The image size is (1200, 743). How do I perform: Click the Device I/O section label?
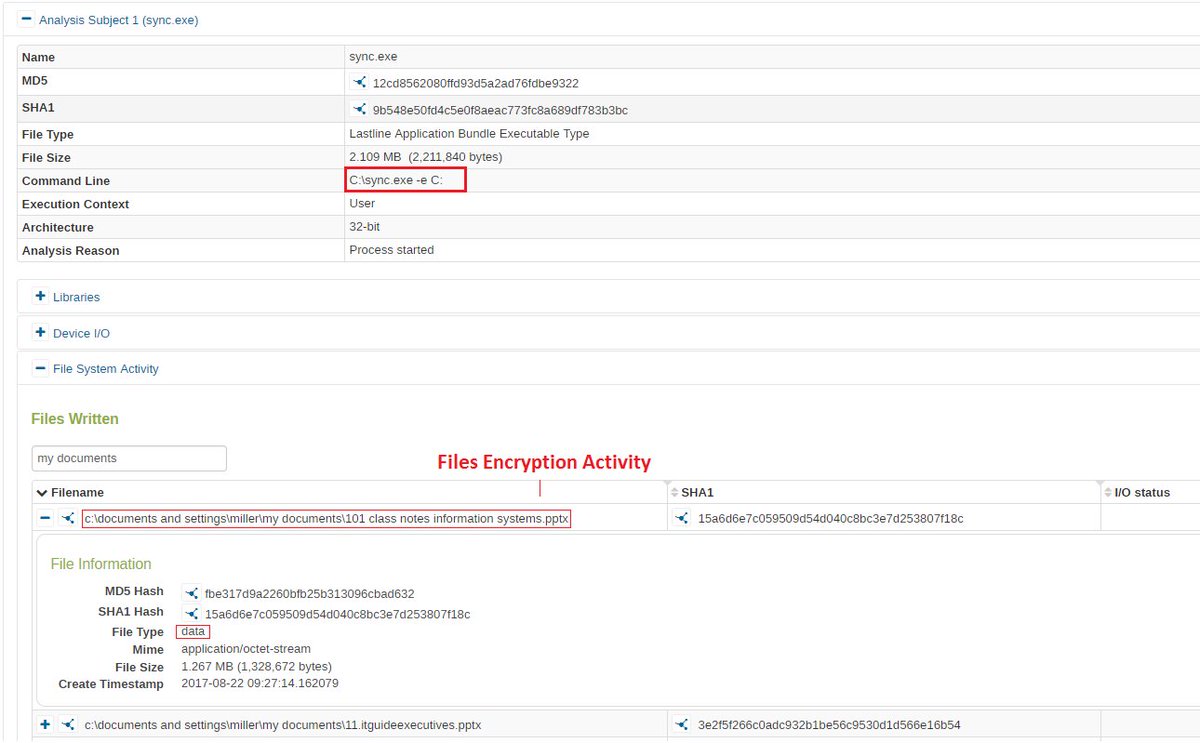click(81, 333)
